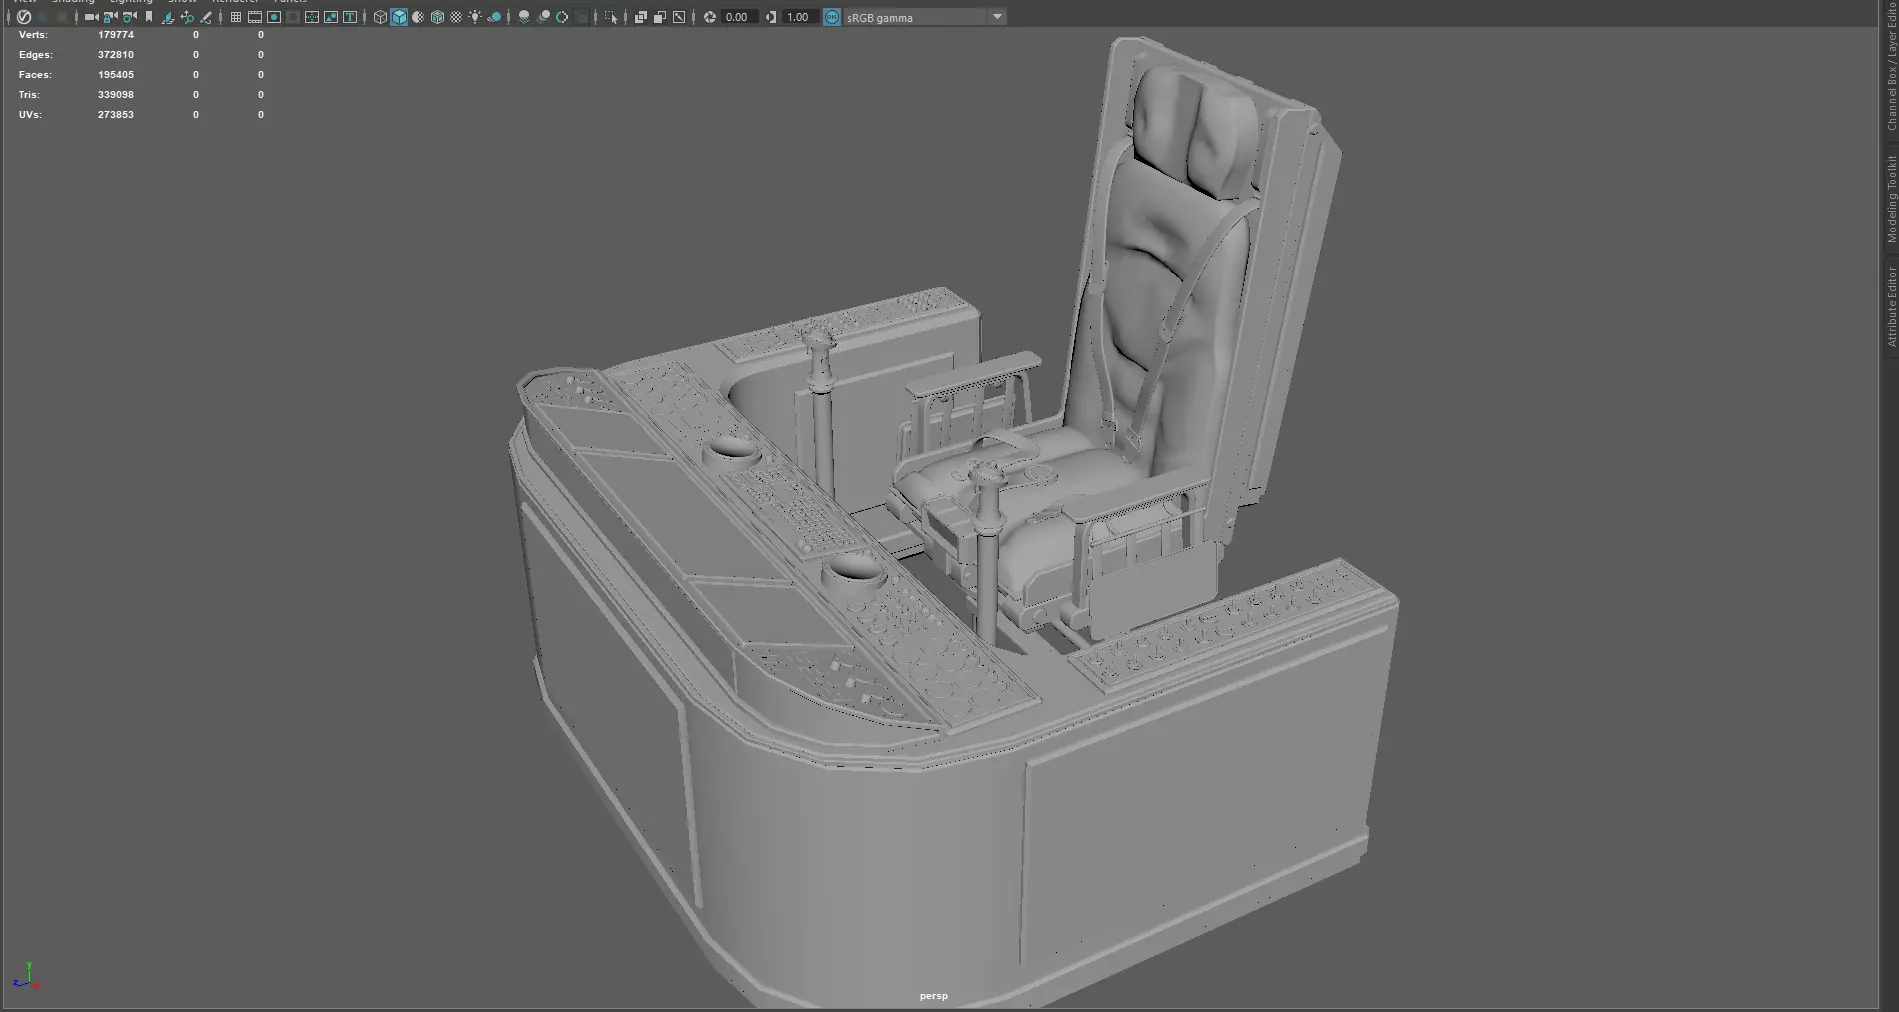Toggle the X-Ray icon

tap(641, 17)
